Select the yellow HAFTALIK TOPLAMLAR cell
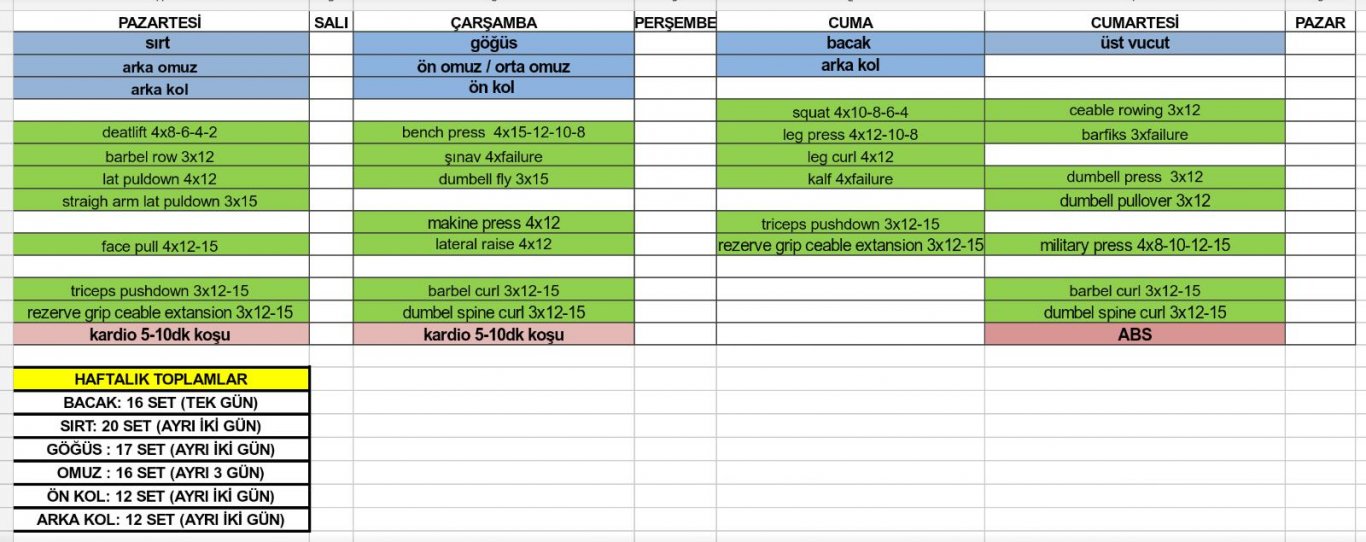 [x=161, y=379]
